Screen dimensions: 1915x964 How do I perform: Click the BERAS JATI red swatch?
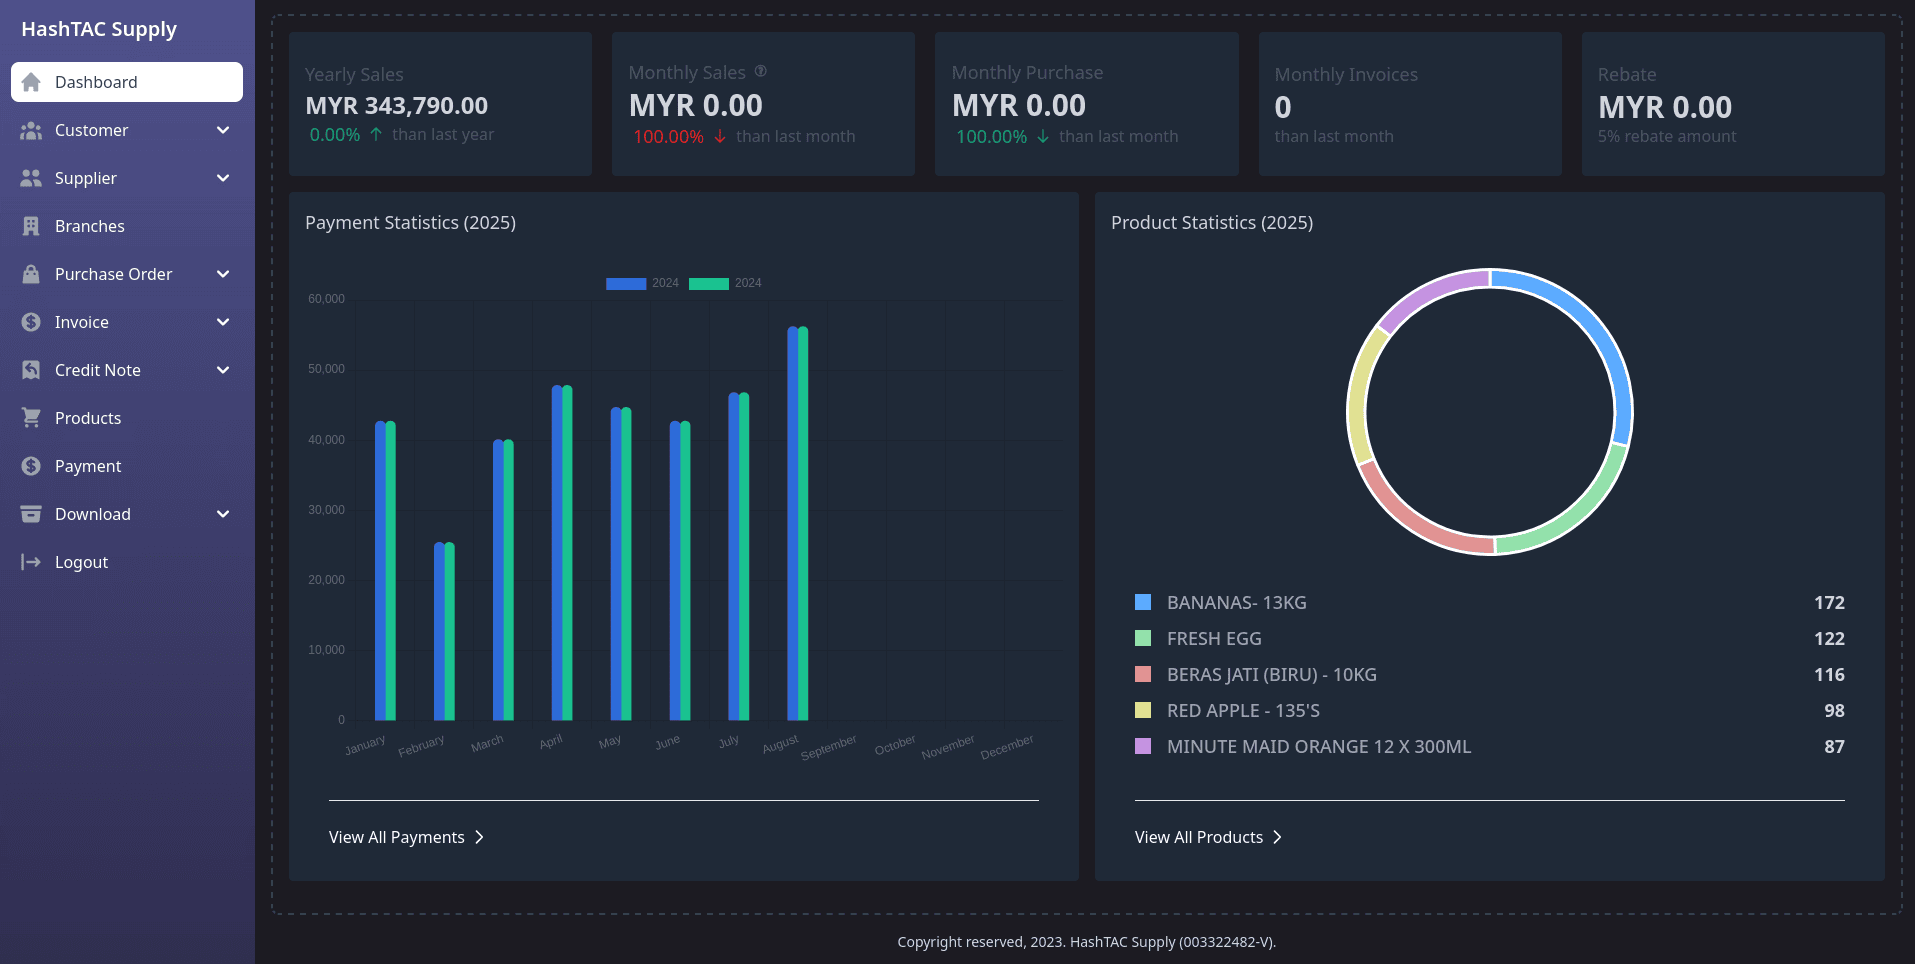1143,674
